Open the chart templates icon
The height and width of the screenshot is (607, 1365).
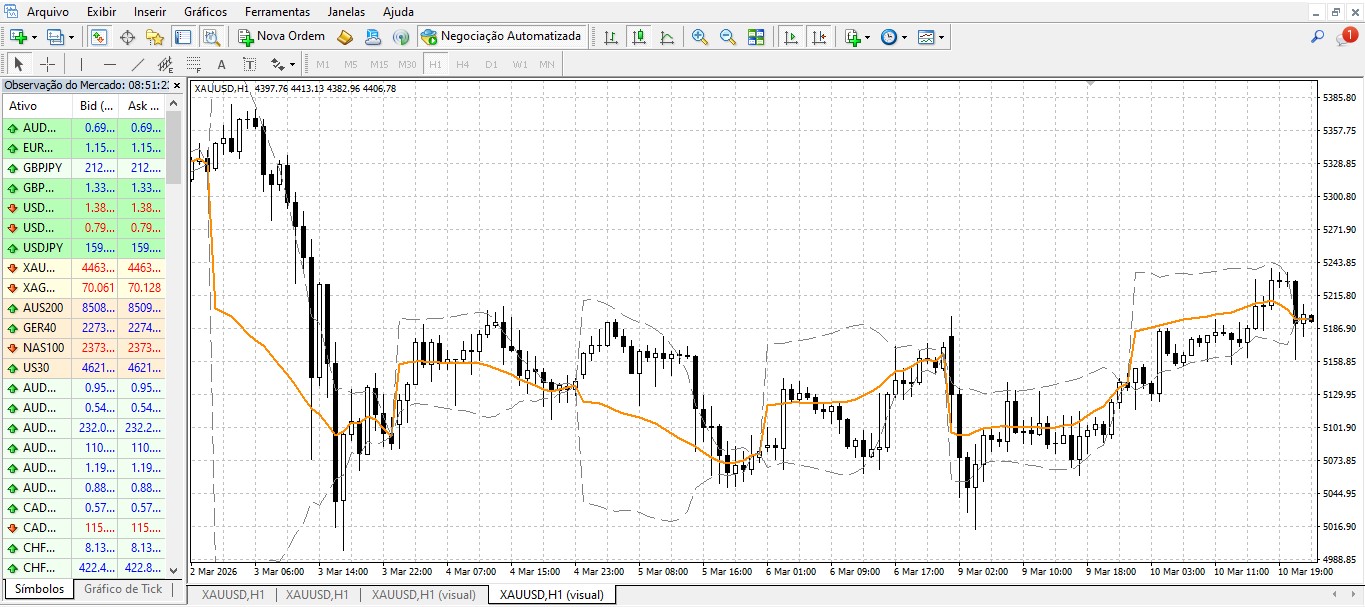(x=926, y=37)
